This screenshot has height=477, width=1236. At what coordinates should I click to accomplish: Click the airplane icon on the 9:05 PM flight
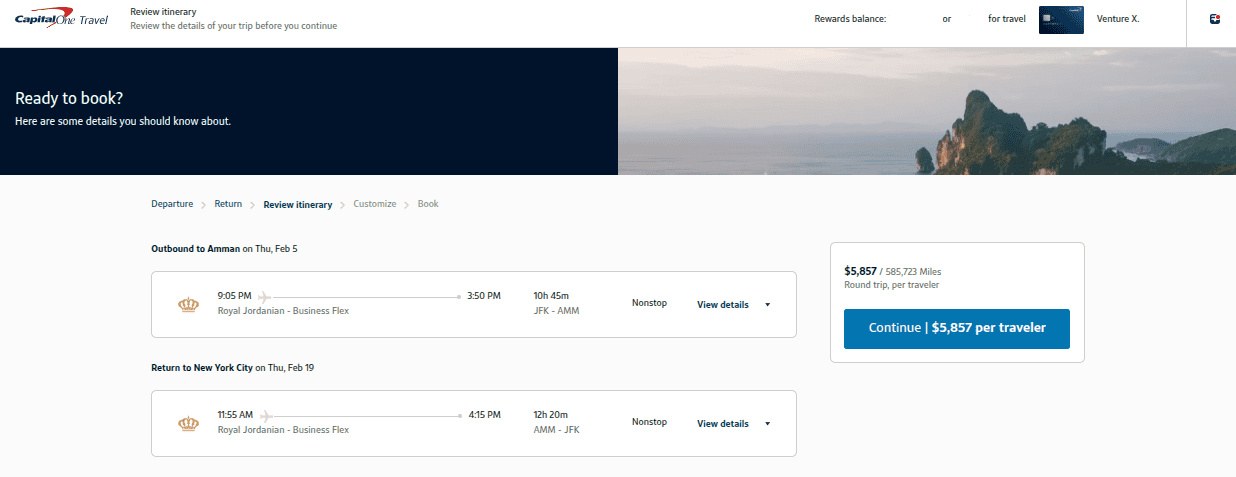(x=265, y=296)
